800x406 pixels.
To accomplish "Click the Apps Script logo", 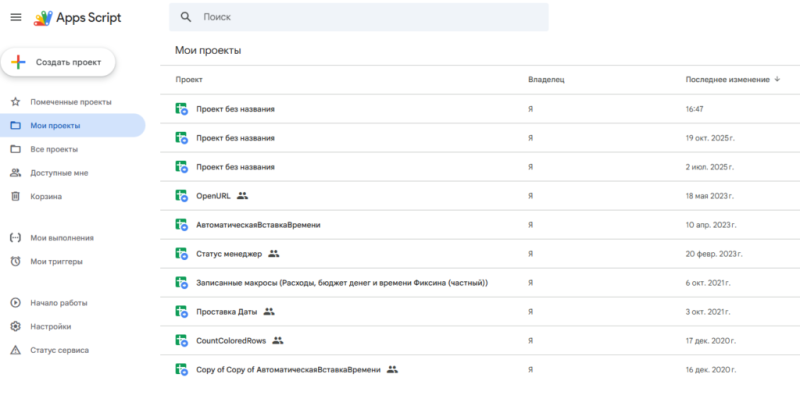I will point(78,18).
